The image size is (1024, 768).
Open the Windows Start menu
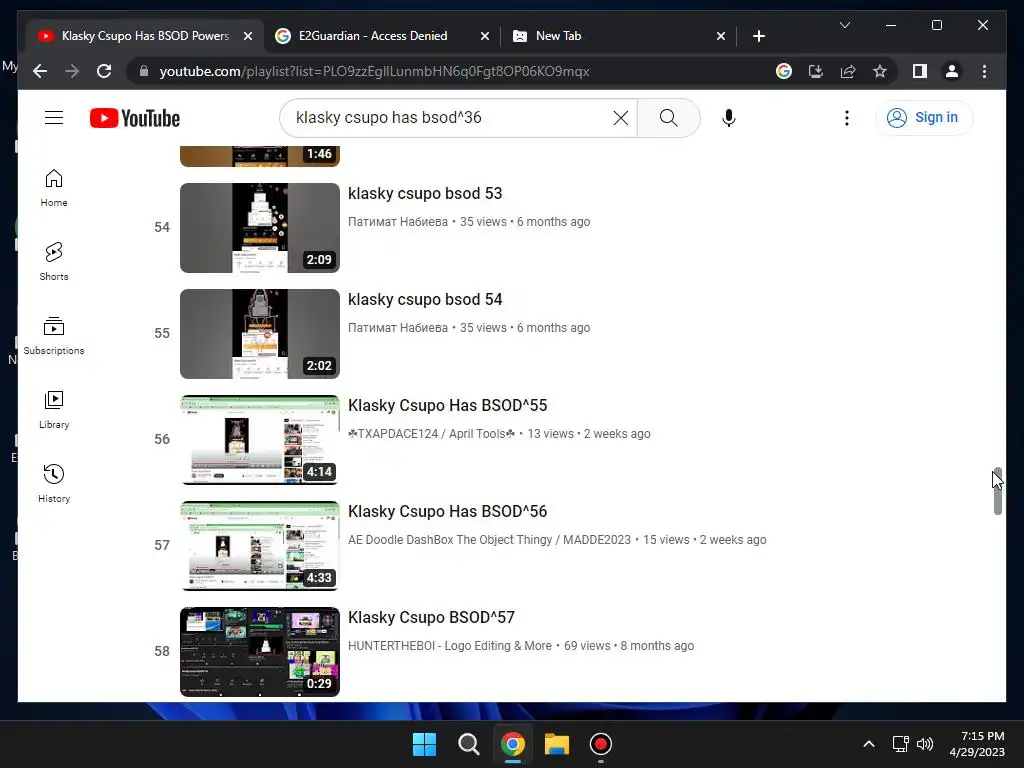point(424,744)
